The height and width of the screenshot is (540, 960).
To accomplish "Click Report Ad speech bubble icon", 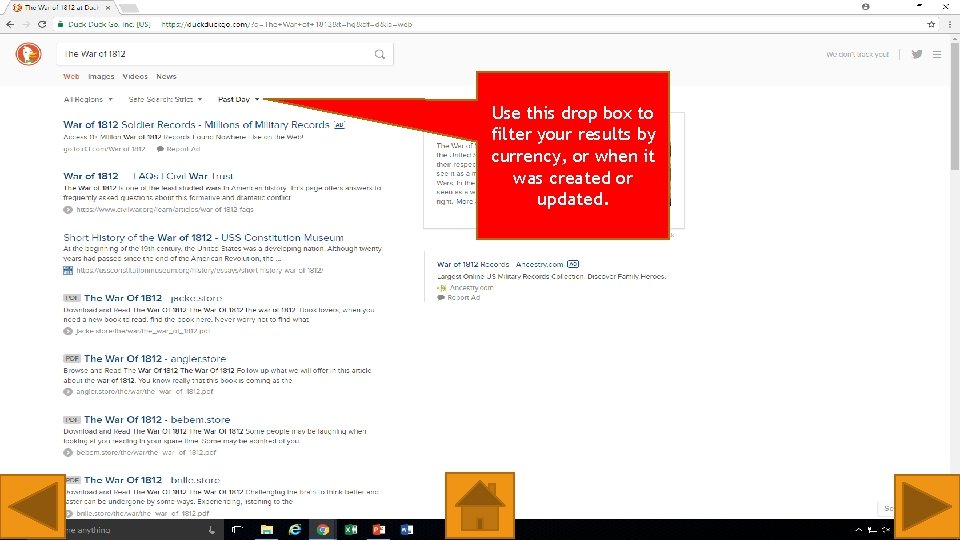I will click(x=160, y=149).
